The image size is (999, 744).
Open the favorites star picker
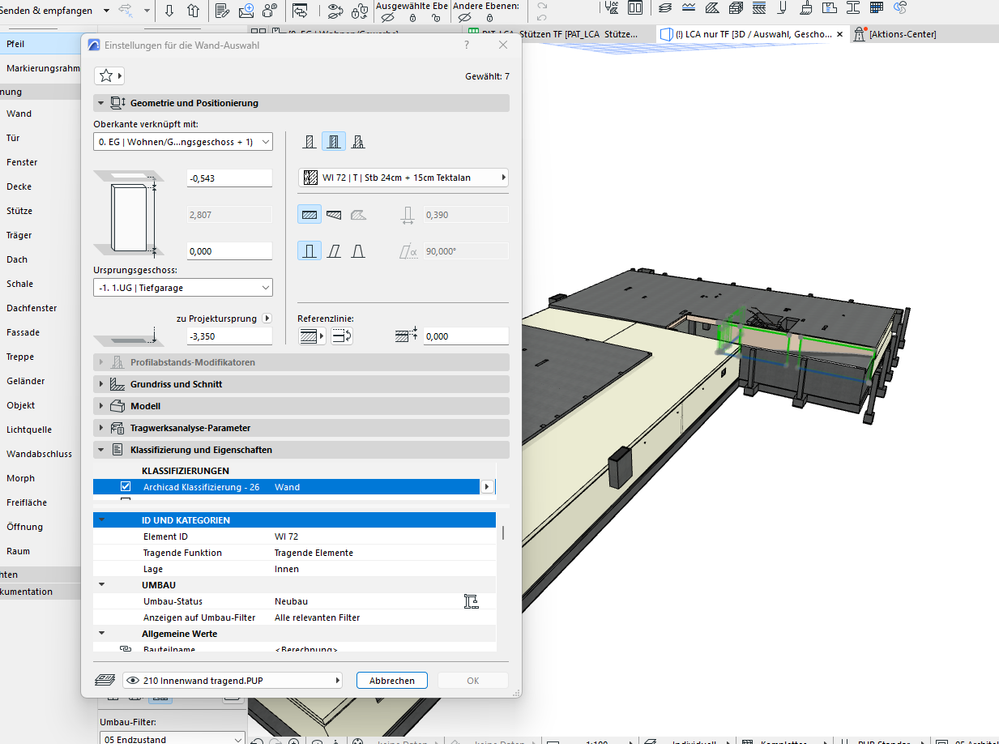tap(108, 76)
